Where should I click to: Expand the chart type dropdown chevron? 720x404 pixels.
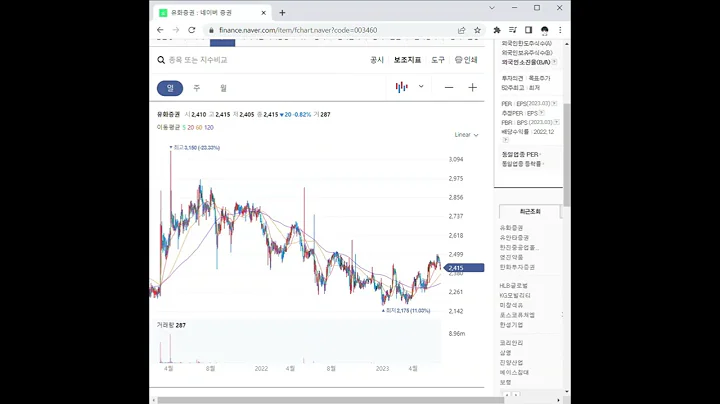(x=421, y=86)
